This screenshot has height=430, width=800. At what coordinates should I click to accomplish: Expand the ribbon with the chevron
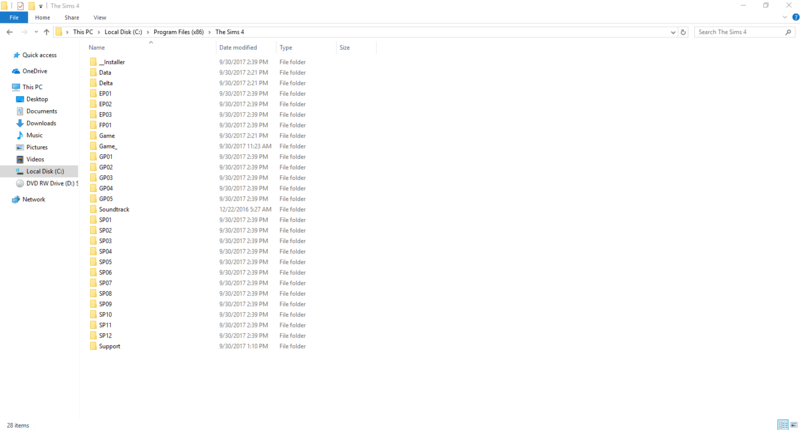[785, 17]
